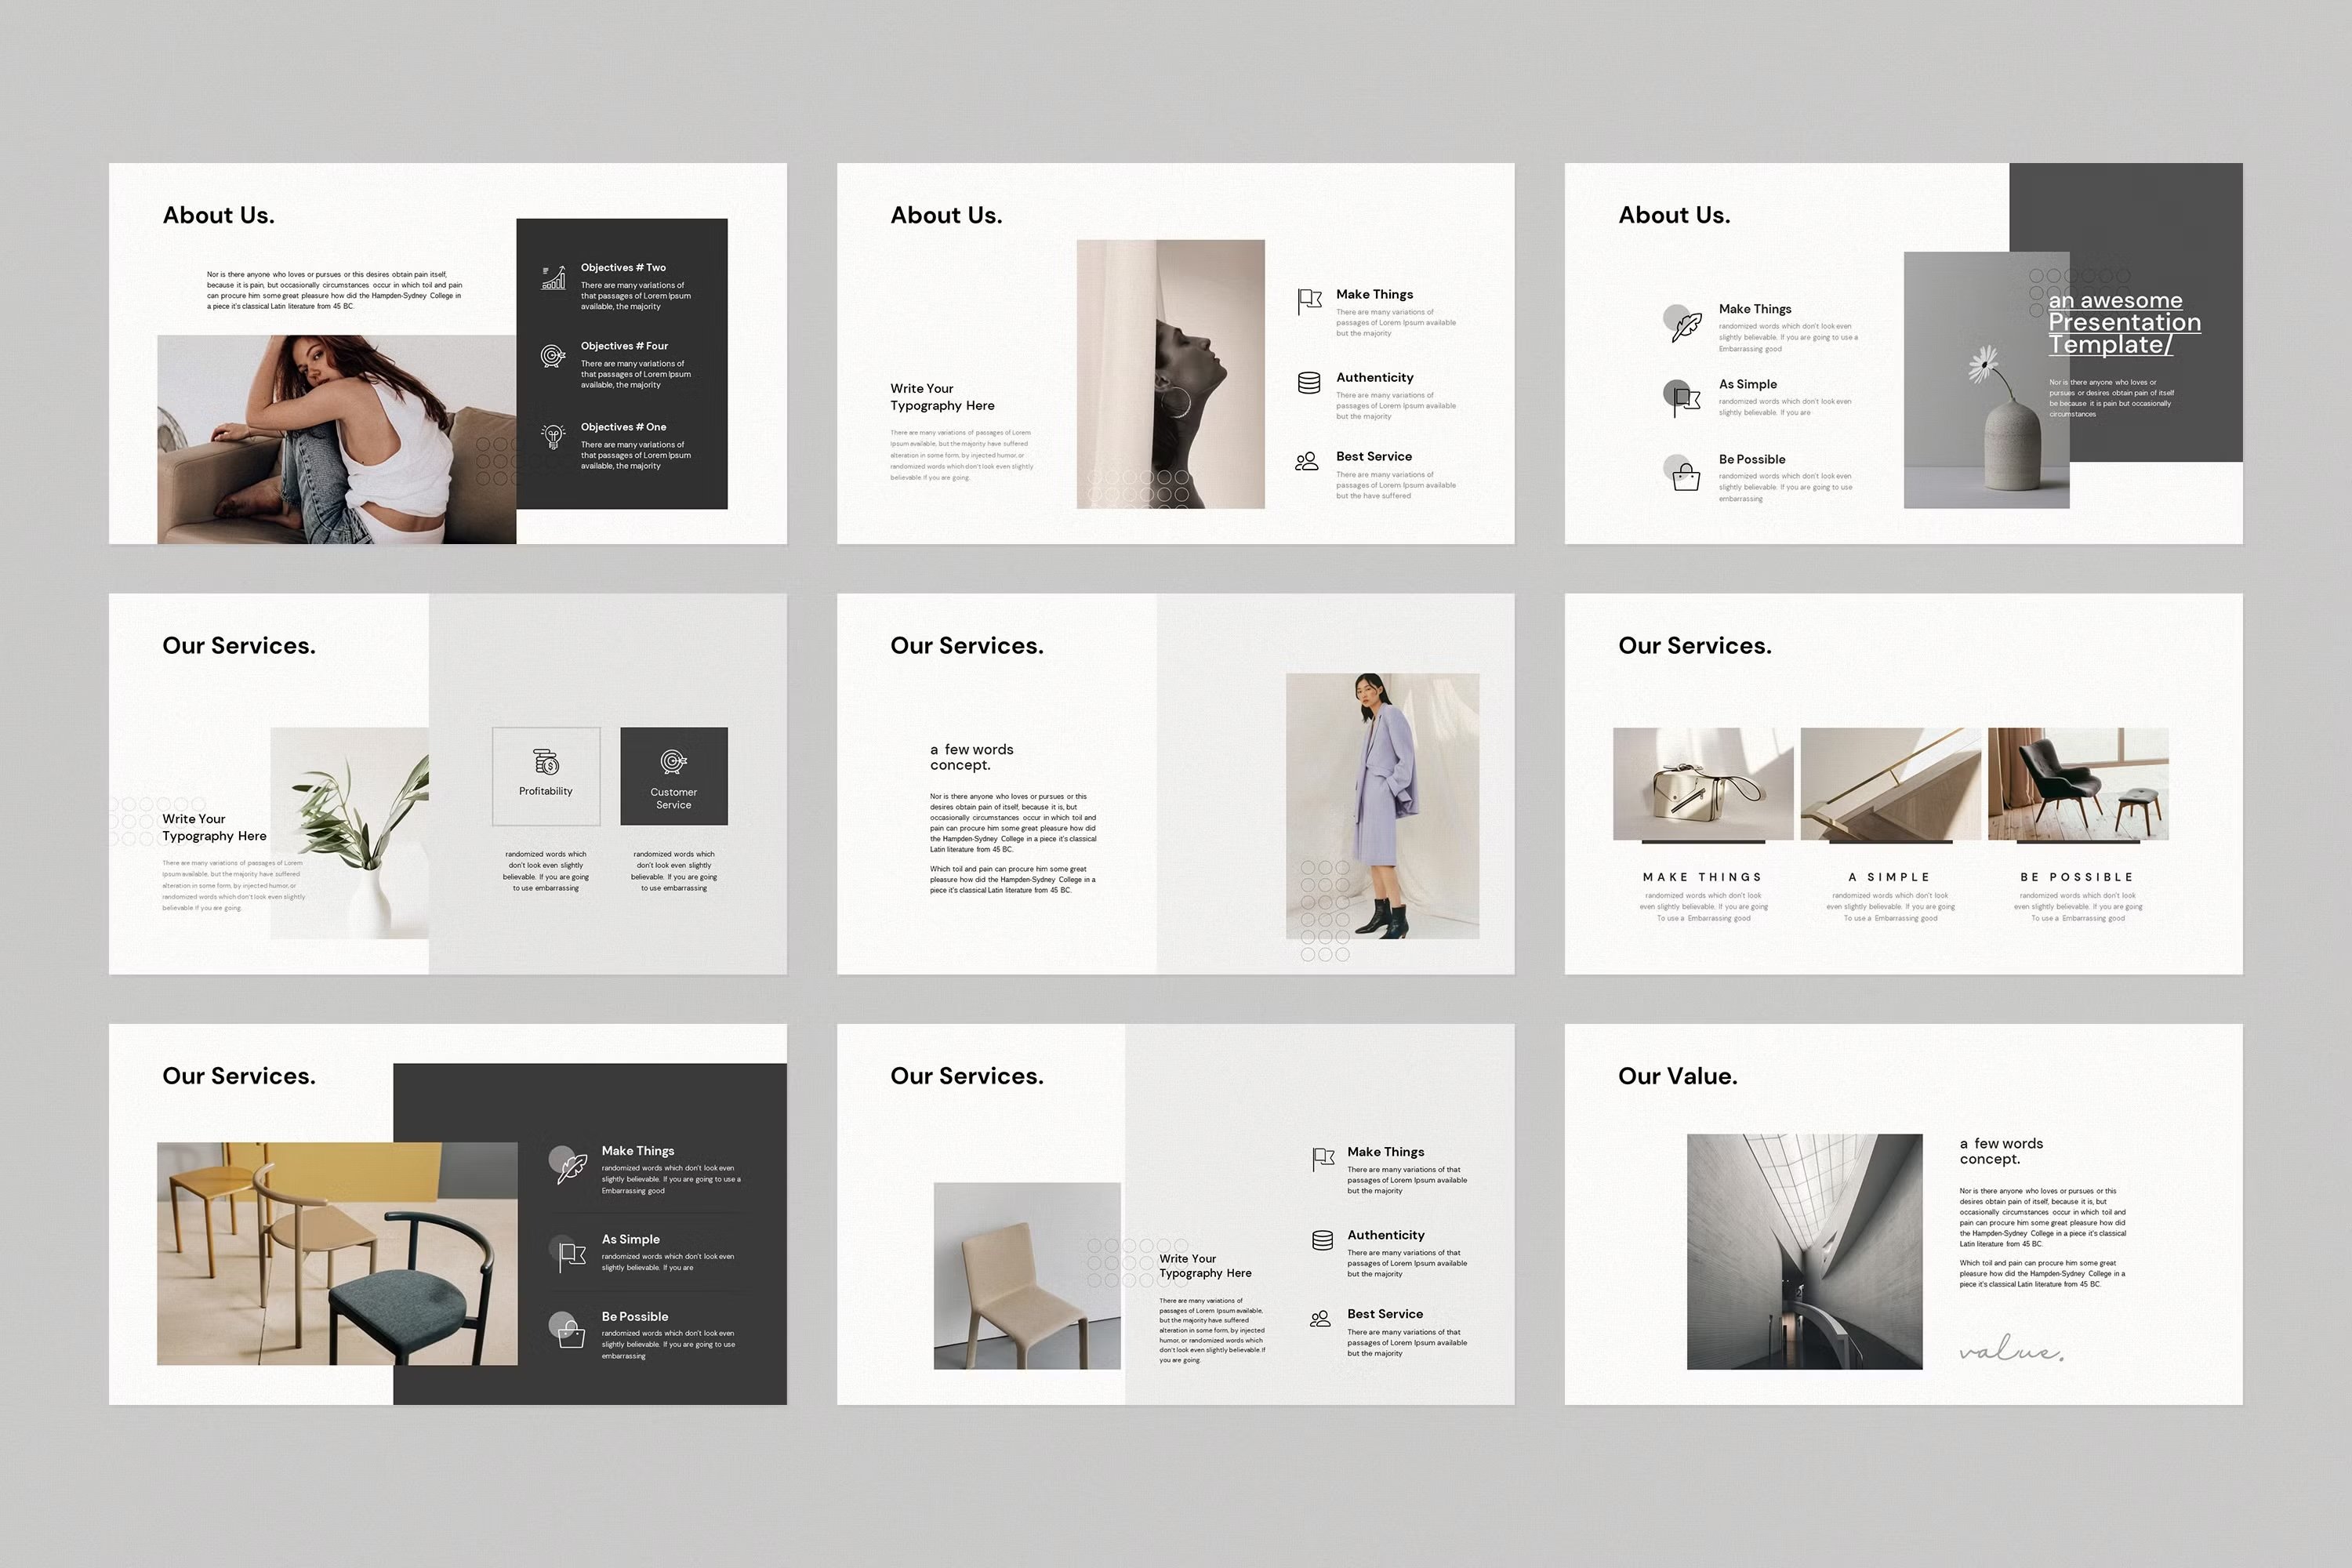2352x1568 pixels.
Task: Click the 'As Simple' heading in the dark chairs panel
Action: coord(630,1239)
